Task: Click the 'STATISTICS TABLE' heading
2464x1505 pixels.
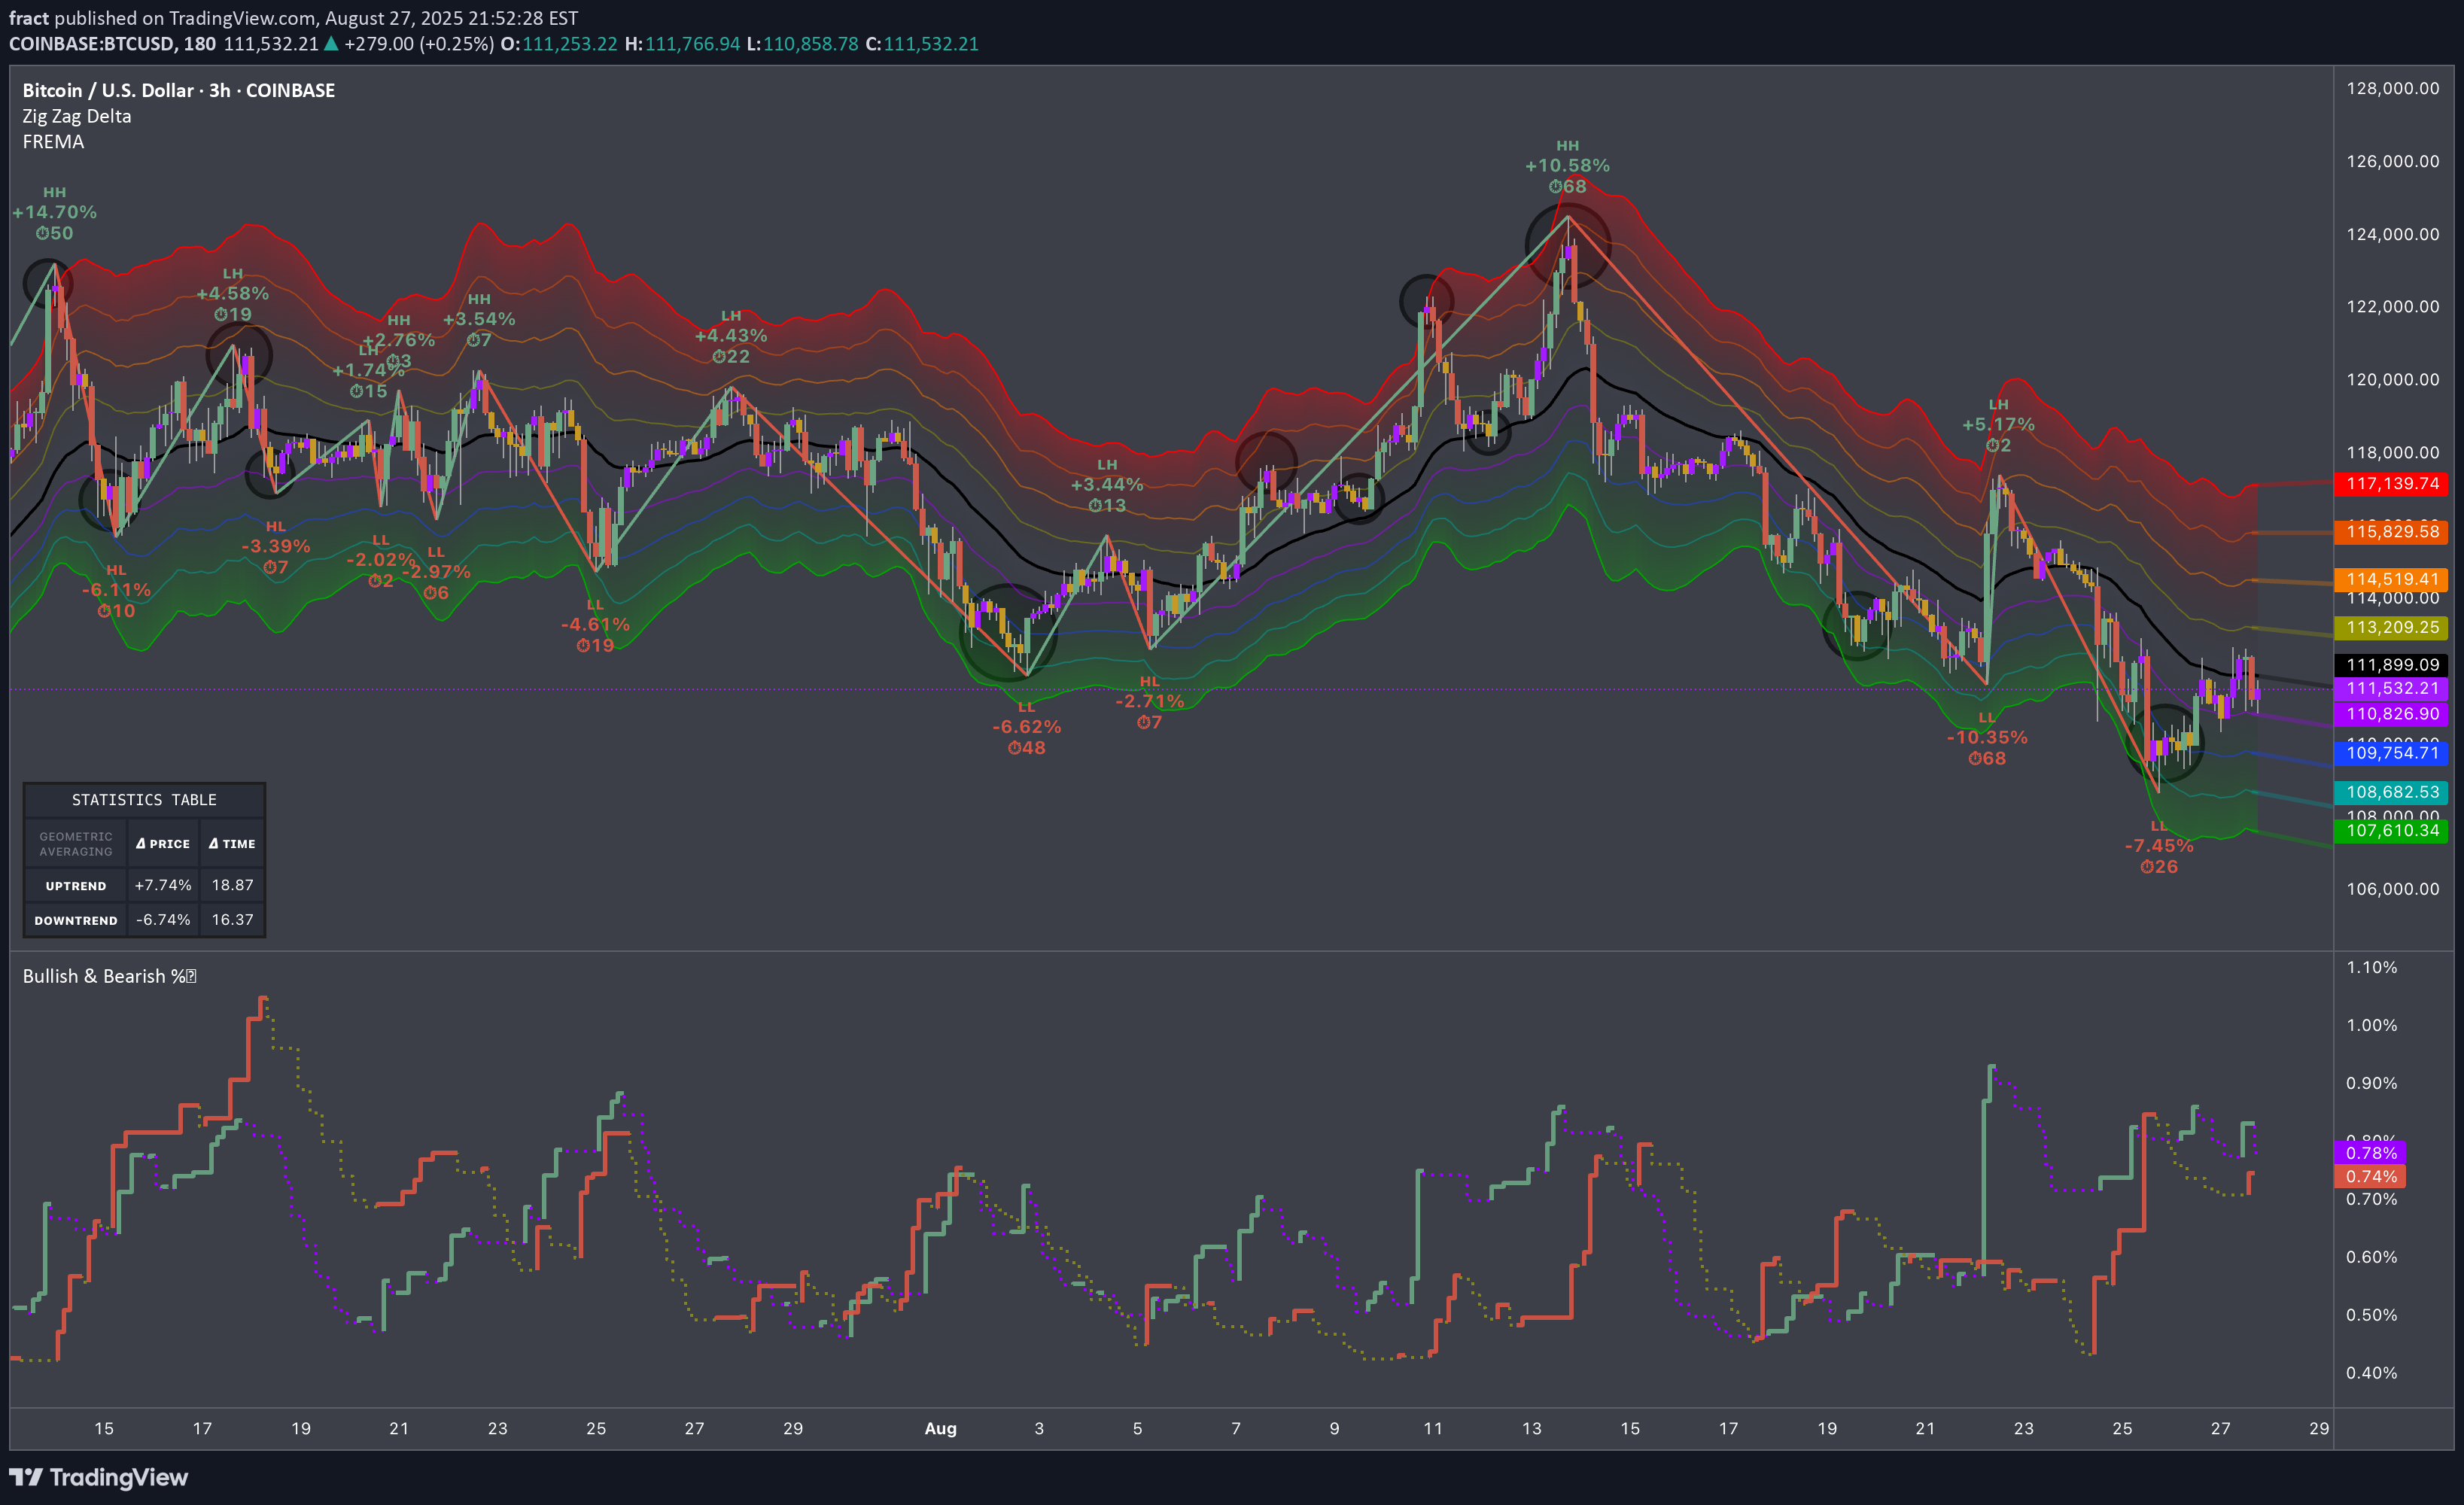Action: tap(144, 800)
